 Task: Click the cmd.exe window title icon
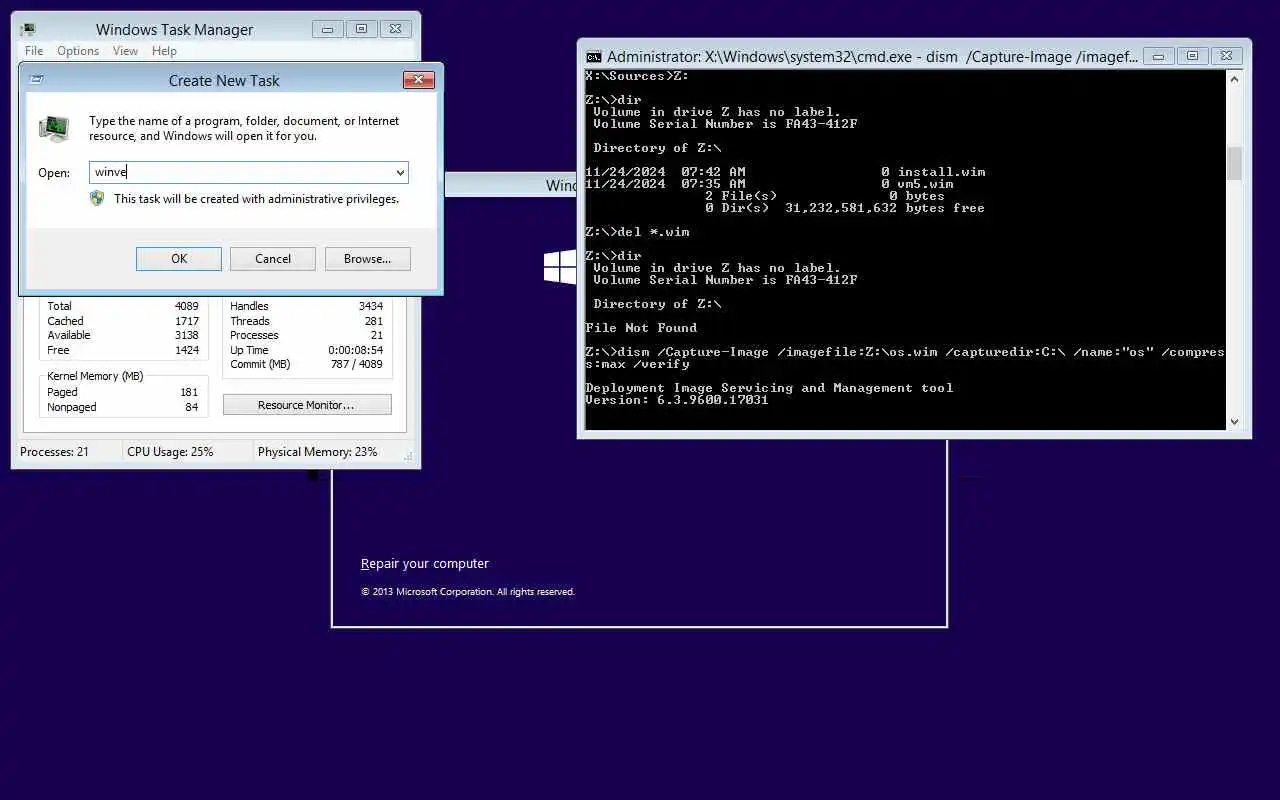(x=593, y=57)
